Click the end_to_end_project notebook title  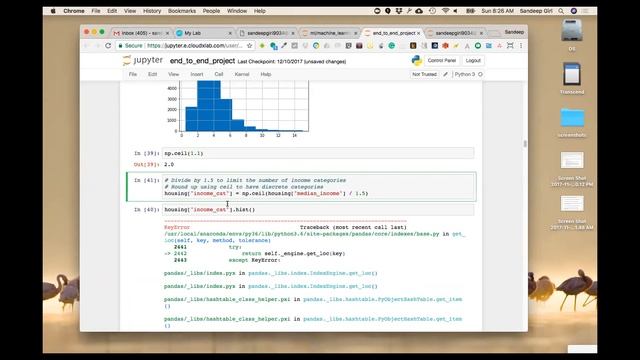(x=202, y=61)
